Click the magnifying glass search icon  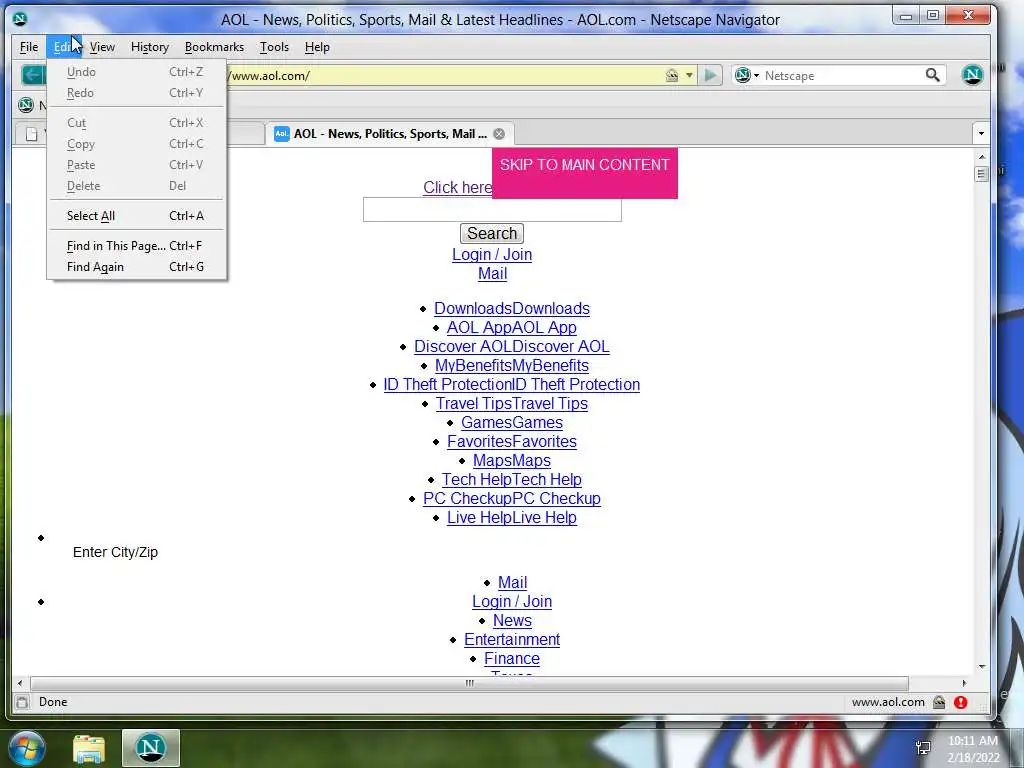click(933, 75)
